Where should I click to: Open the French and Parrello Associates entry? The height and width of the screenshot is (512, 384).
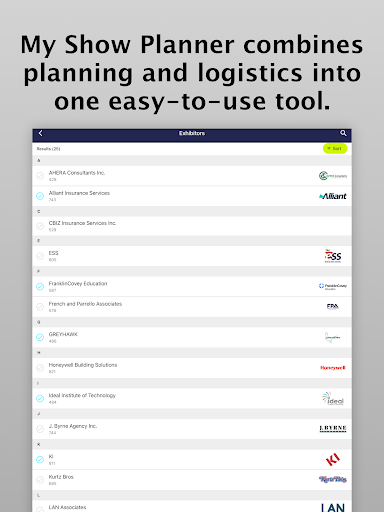click(x=192, y=307)
